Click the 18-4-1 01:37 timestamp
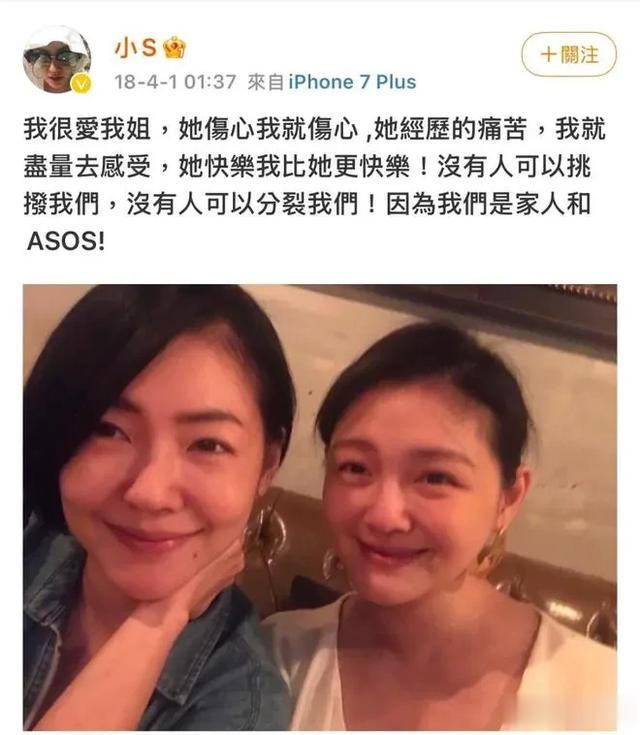This screenshot has height=735, width=640. 175,82
